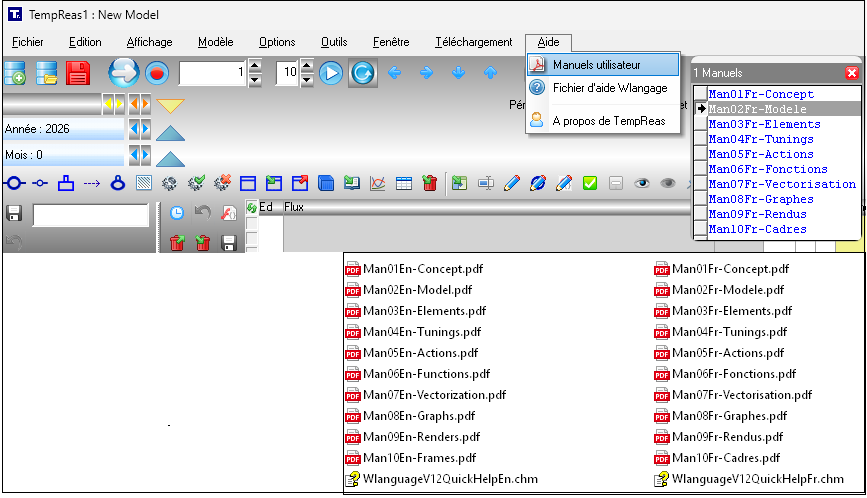Click the green checkbox validation icon
867x498 pixels.
pos(590,183)
